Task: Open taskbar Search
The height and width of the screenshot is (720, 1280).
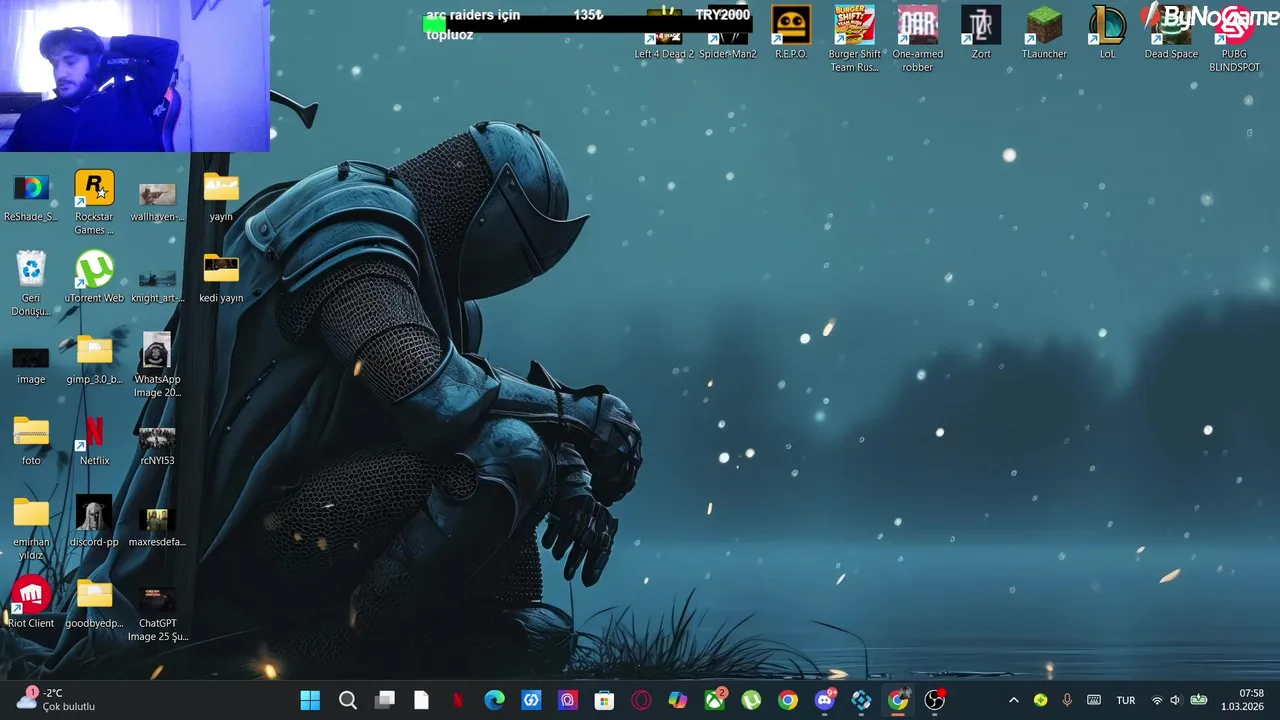Action: (x=347, y=700)
